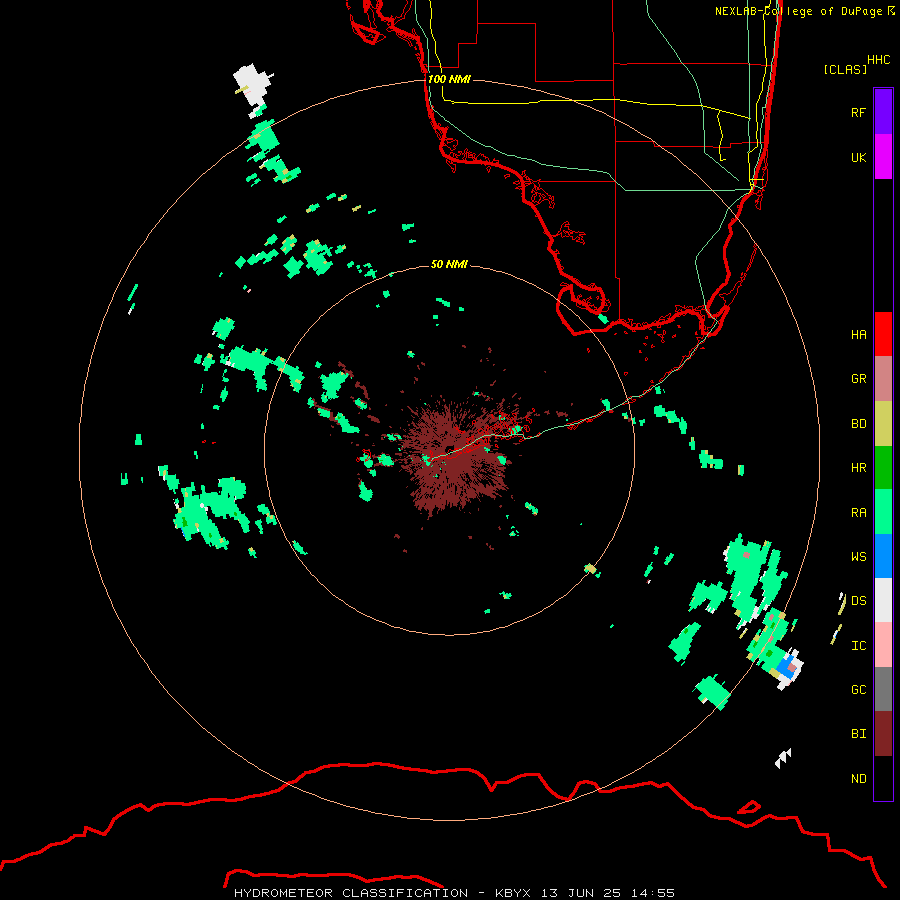Click the RF legend label
900x900 pixels.
[x=858, y=112]
